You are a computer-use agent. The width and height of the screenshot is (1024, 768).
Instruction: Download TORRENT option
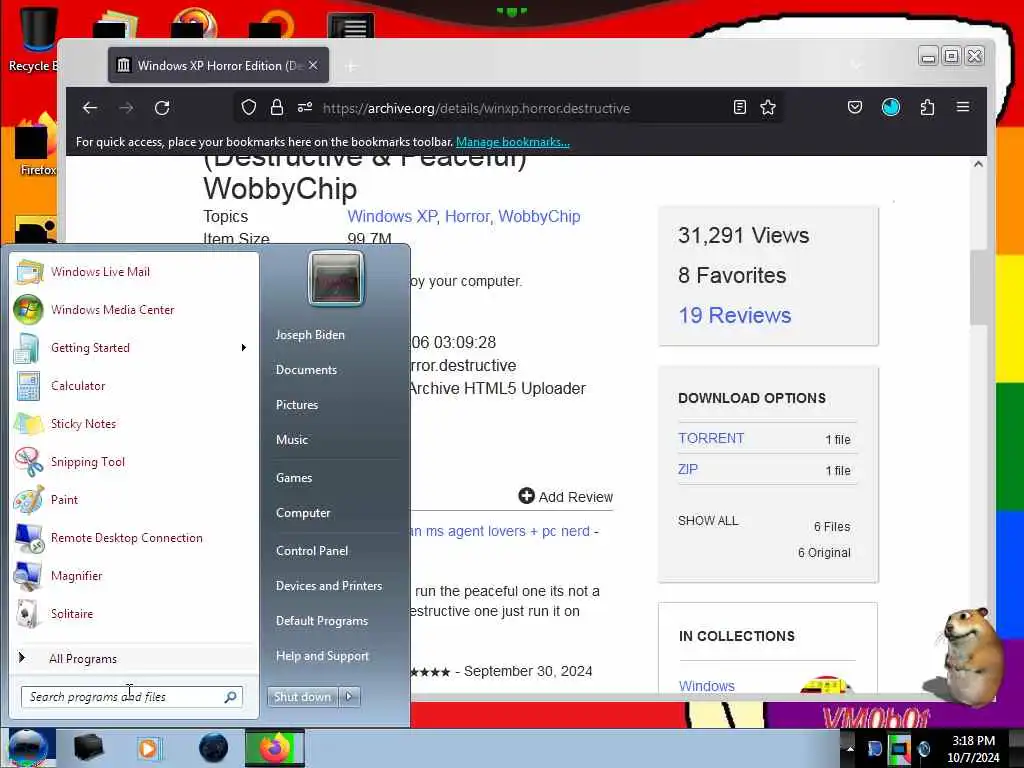coord(711,438)
